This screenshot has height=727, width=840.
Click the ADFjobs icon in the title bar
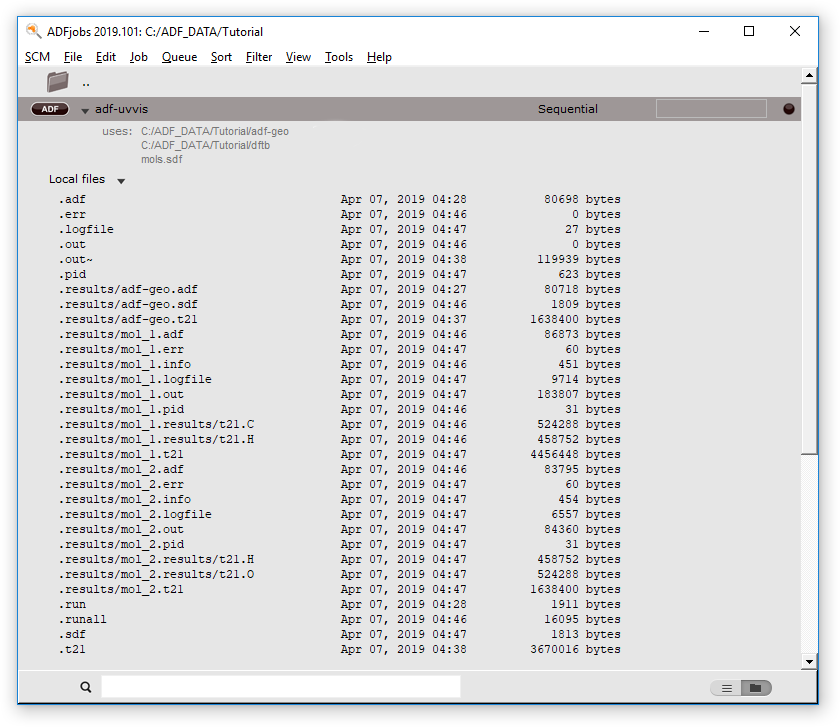click(32, 31)
